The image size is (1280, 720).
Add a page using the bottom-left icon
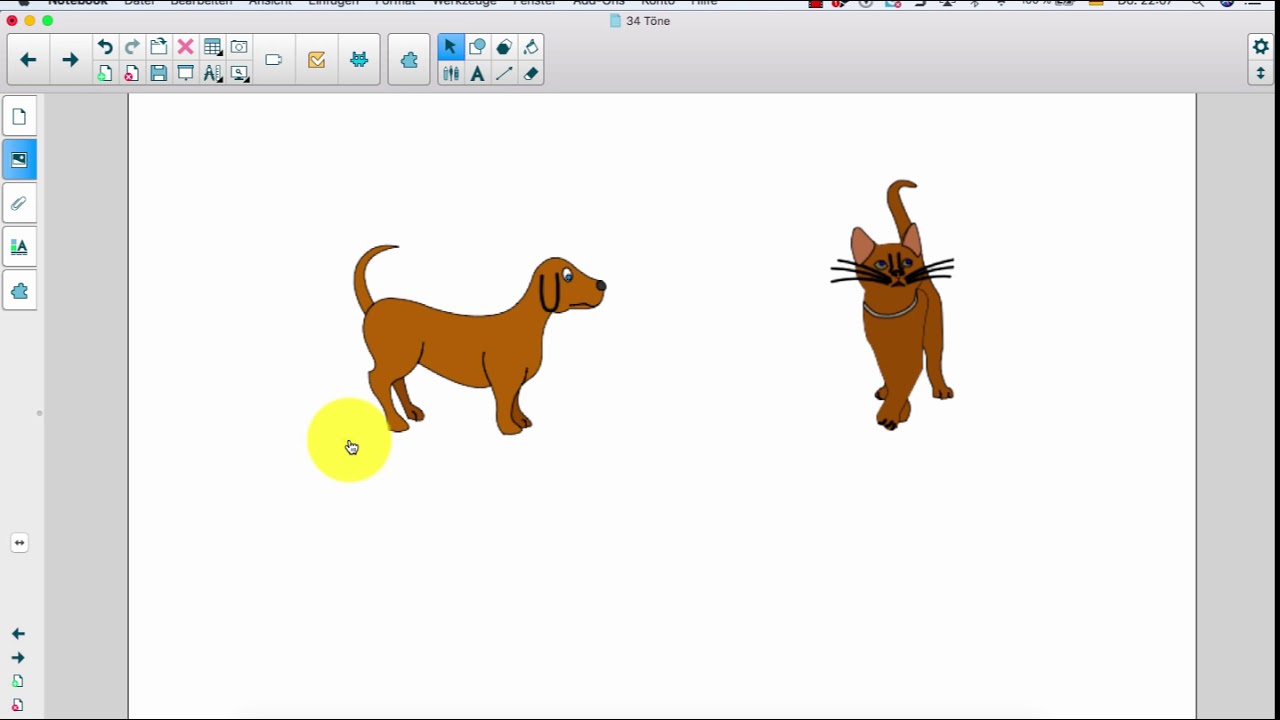pos(18,681)
